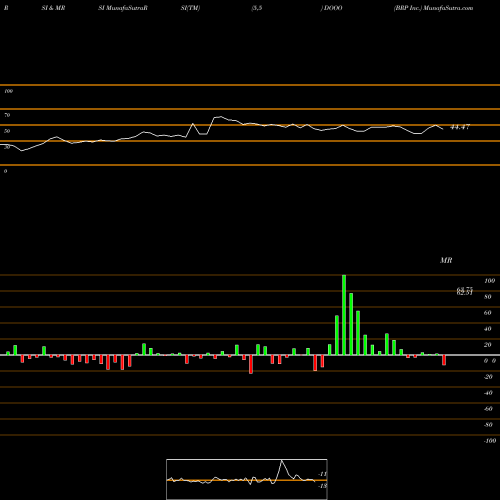
Task: Select the MR indicator title label
Action: click(446, 260)
